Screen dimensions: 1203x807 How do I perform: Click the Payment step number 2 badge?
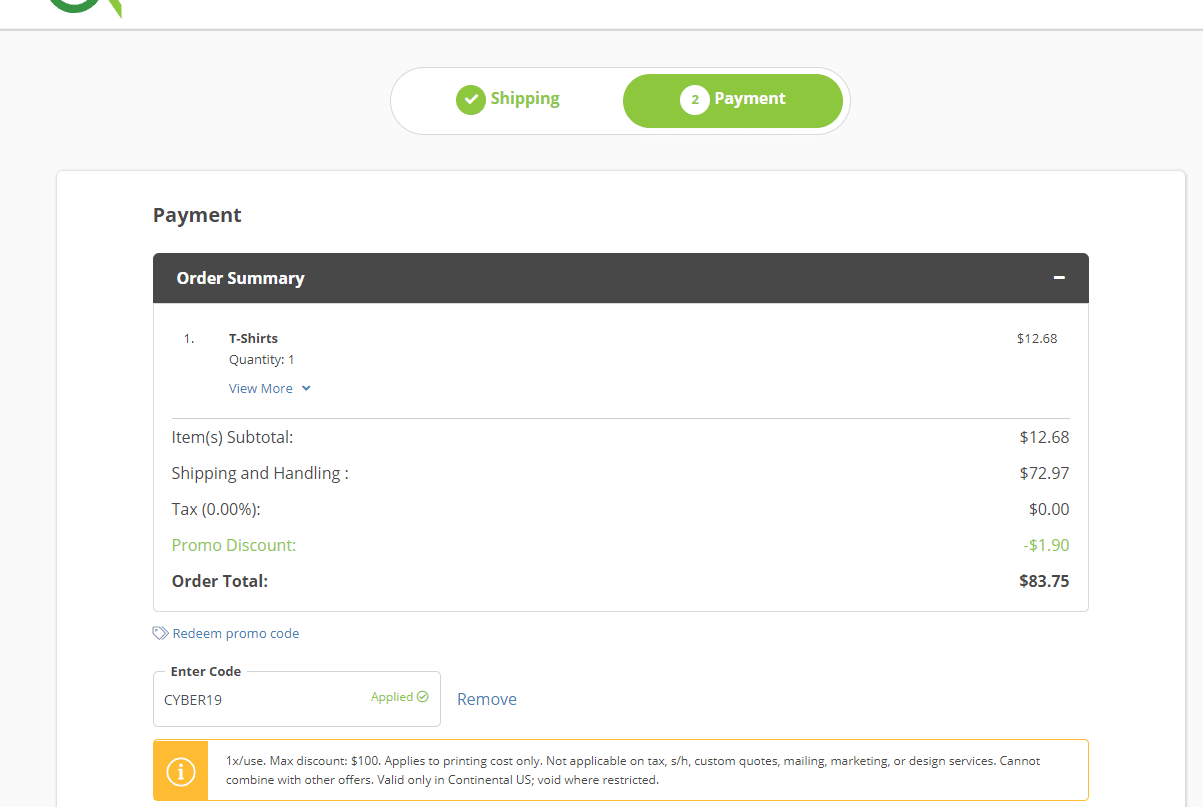[x=694, y=99]
